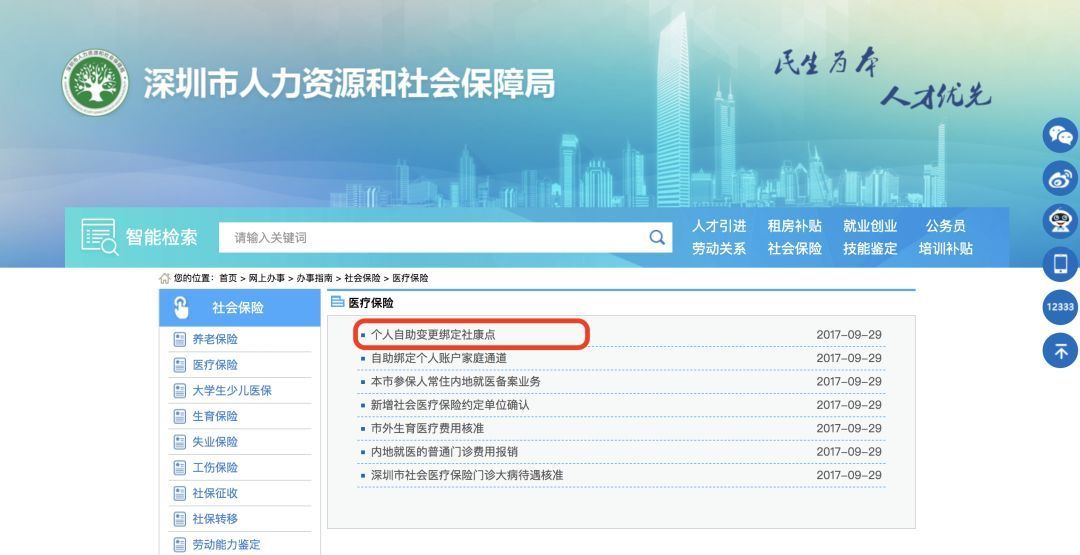Click the search magnifier icon
Screen dimensions: 1080x555
tap(656, 237)
